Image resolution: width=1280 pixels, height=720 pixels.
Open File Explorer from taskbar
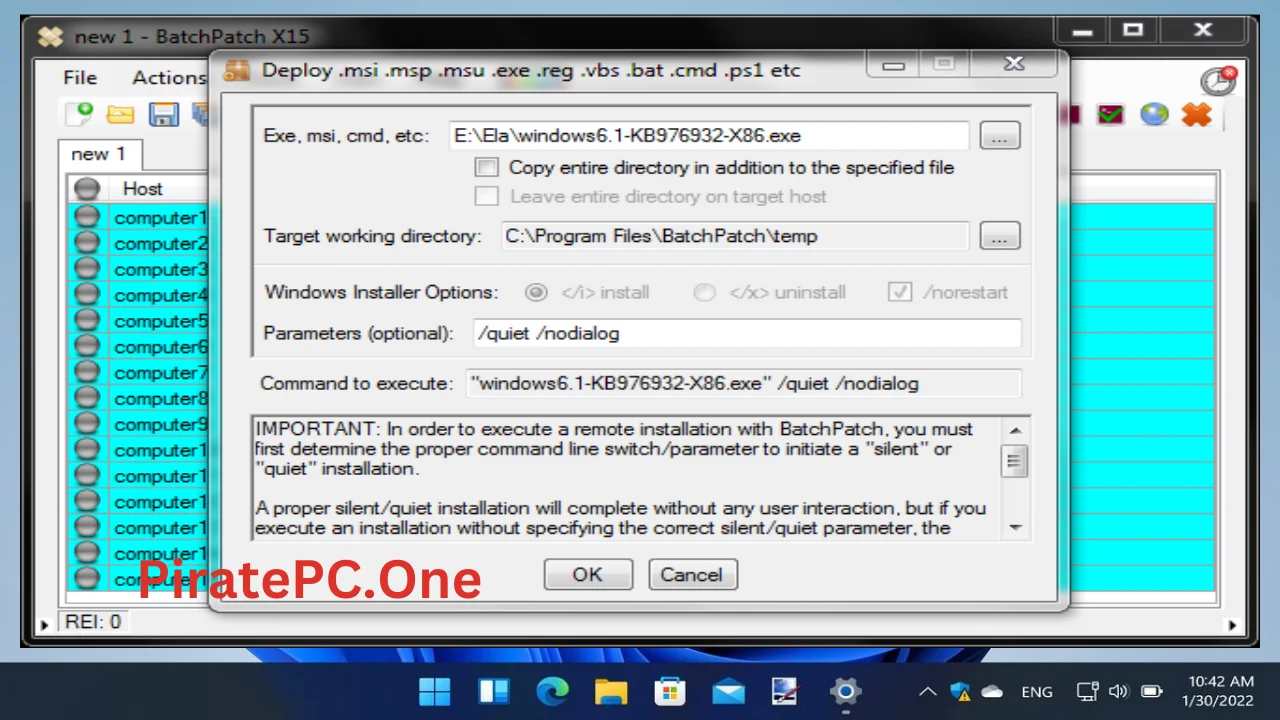click(610, 692)
